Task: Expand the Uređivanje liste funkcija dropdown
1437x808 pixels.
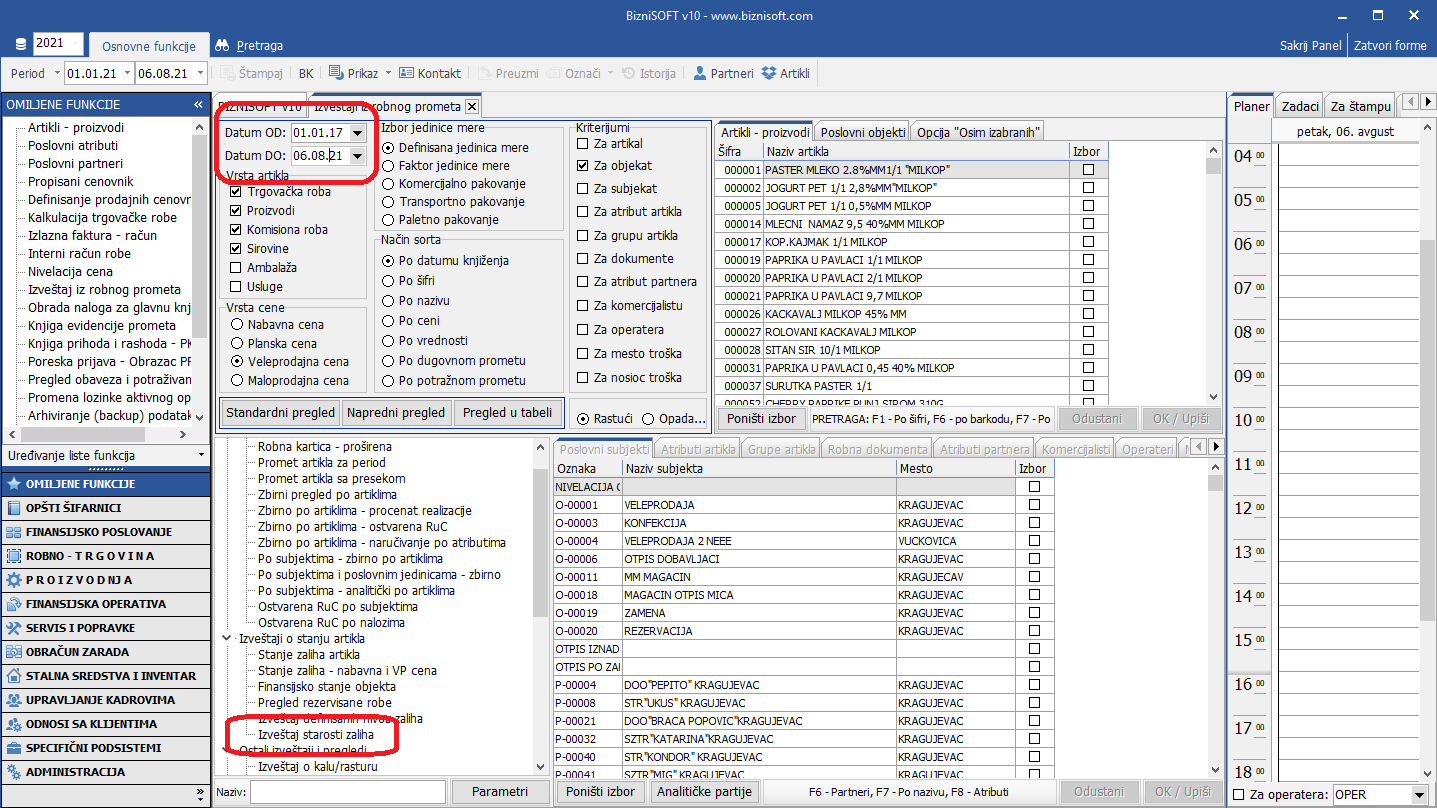Action: point(201,456)
